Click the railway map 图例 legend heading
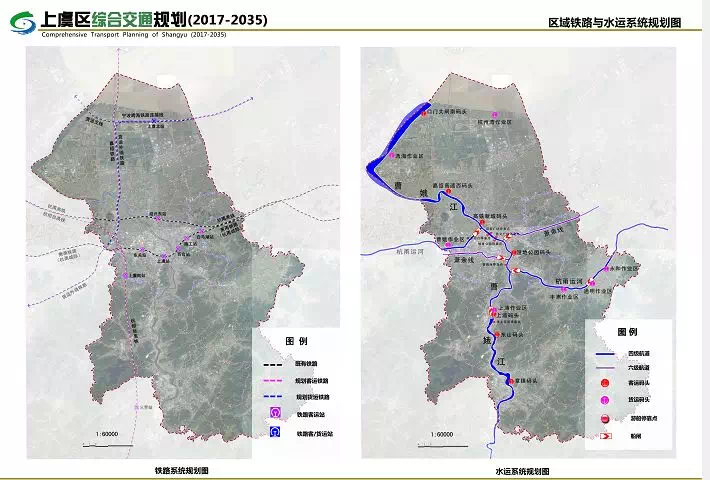This screenshot has height=480, width=710. tap(298, 340)
